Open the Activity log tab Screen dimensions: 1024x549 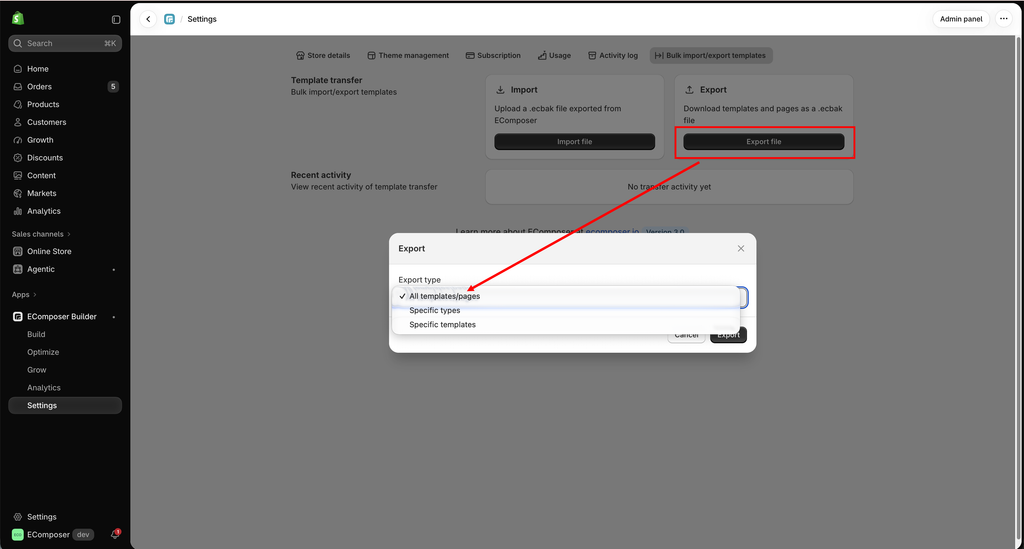613,55
